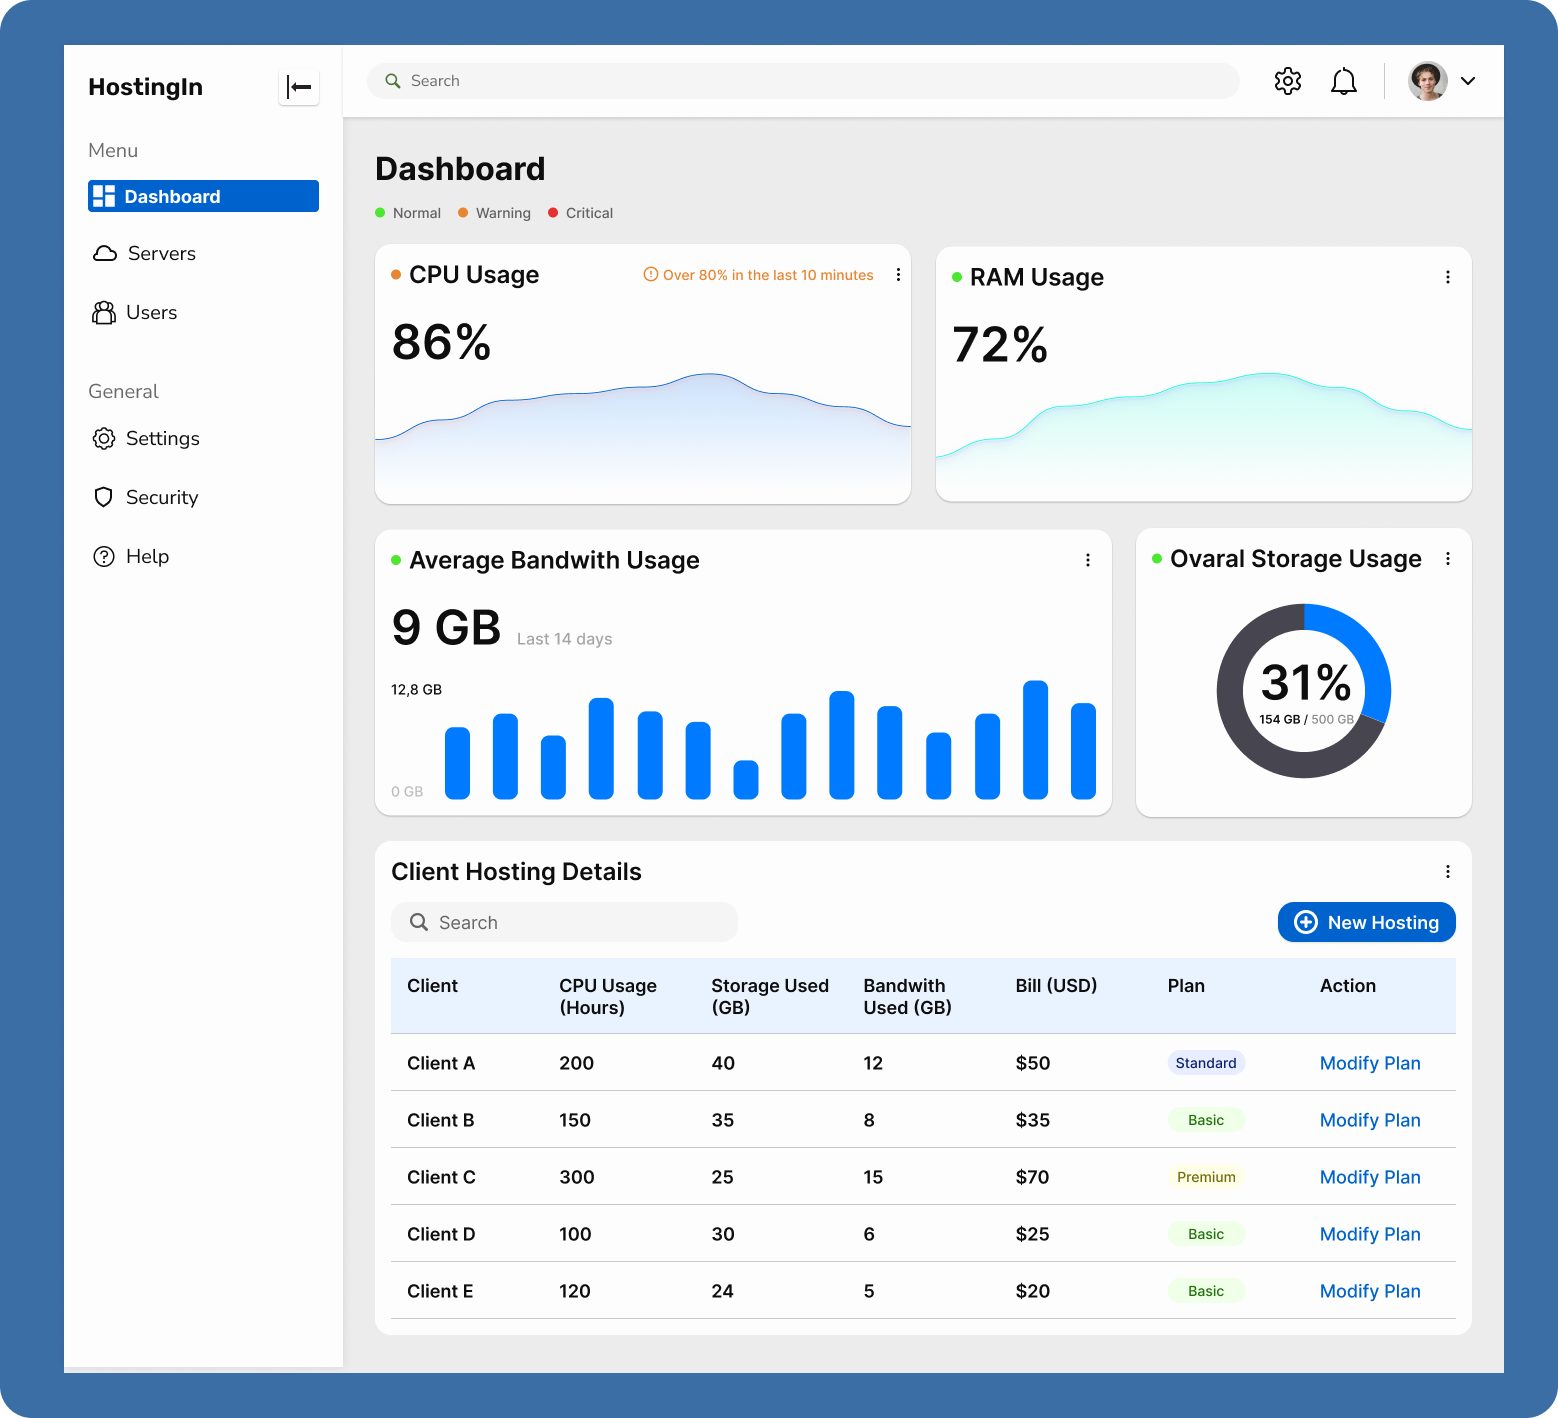Screen dimensions: 1558x1418
Task: Open the notifications bell
Action: [x=1343, y=81]
